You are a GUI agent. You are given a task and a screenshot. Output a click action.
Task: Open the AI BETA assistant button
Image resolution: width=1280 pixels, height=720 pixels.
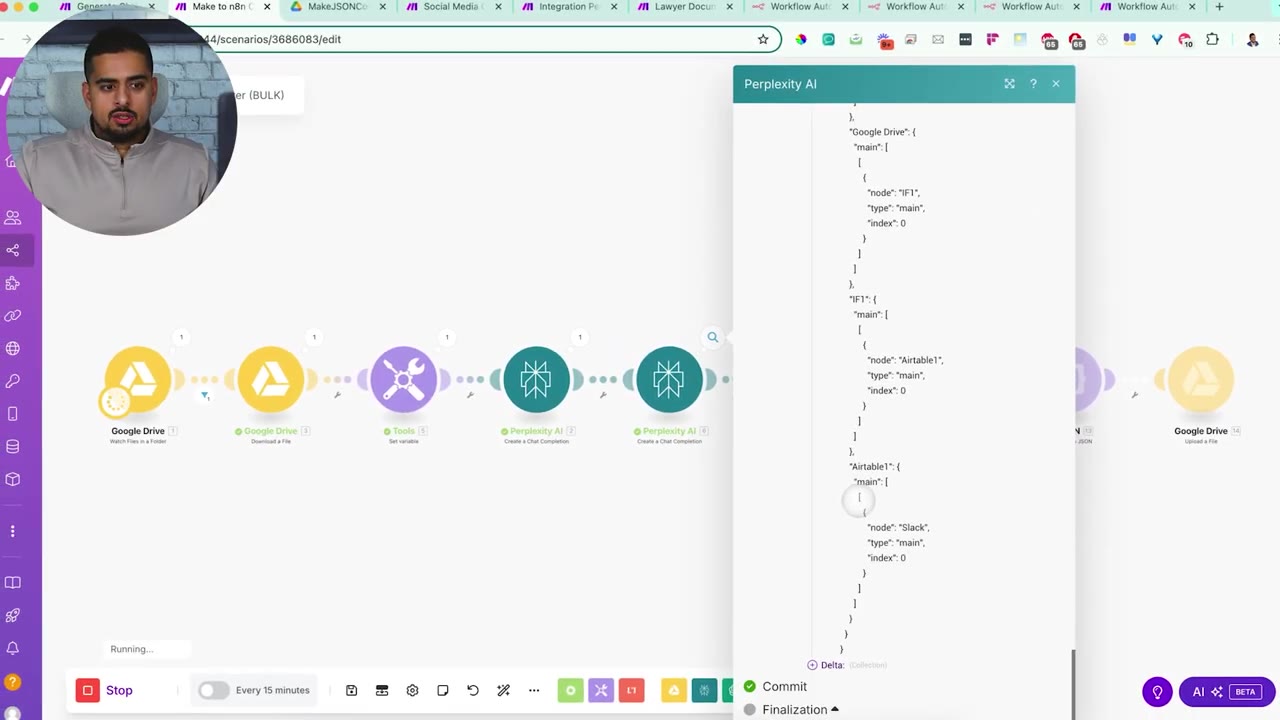click(x=1226, y=691)
